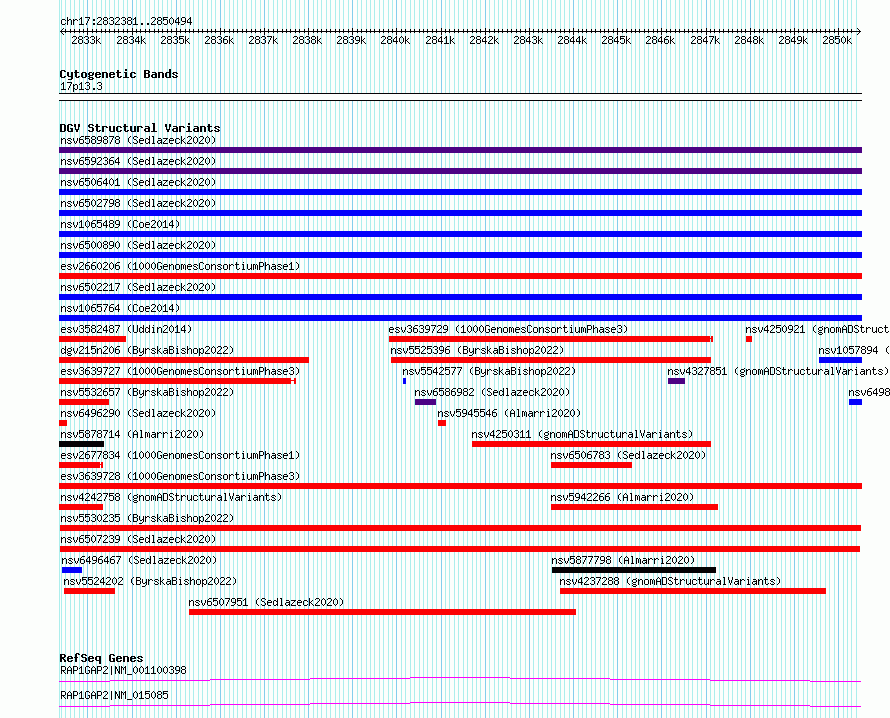The width and height of the screenshot is (890, 718).
Task: Click the 2850k ruler position
Action: 837,40
